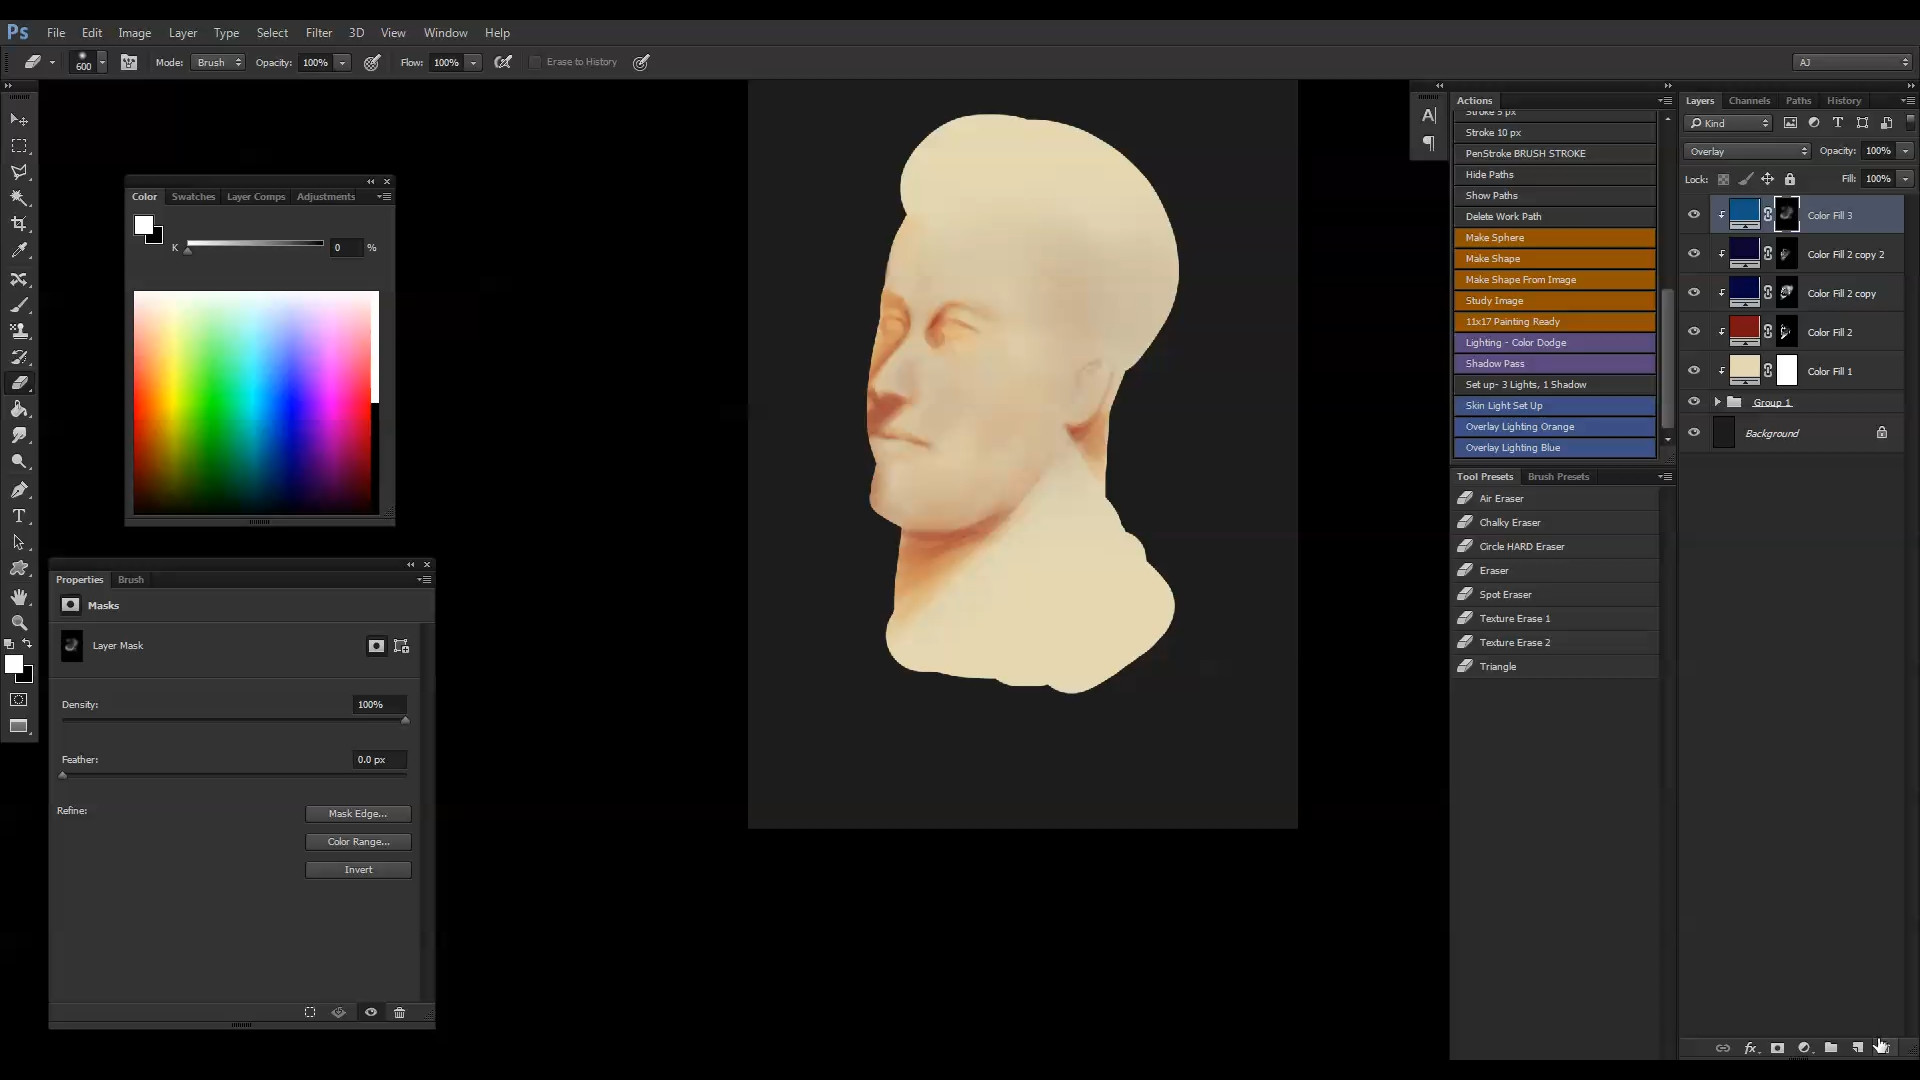Image resolution: width=1920 pixels, height=1080 pixels.
Task: Click the mask trash icon in Properties
Action: (399, 1013)
